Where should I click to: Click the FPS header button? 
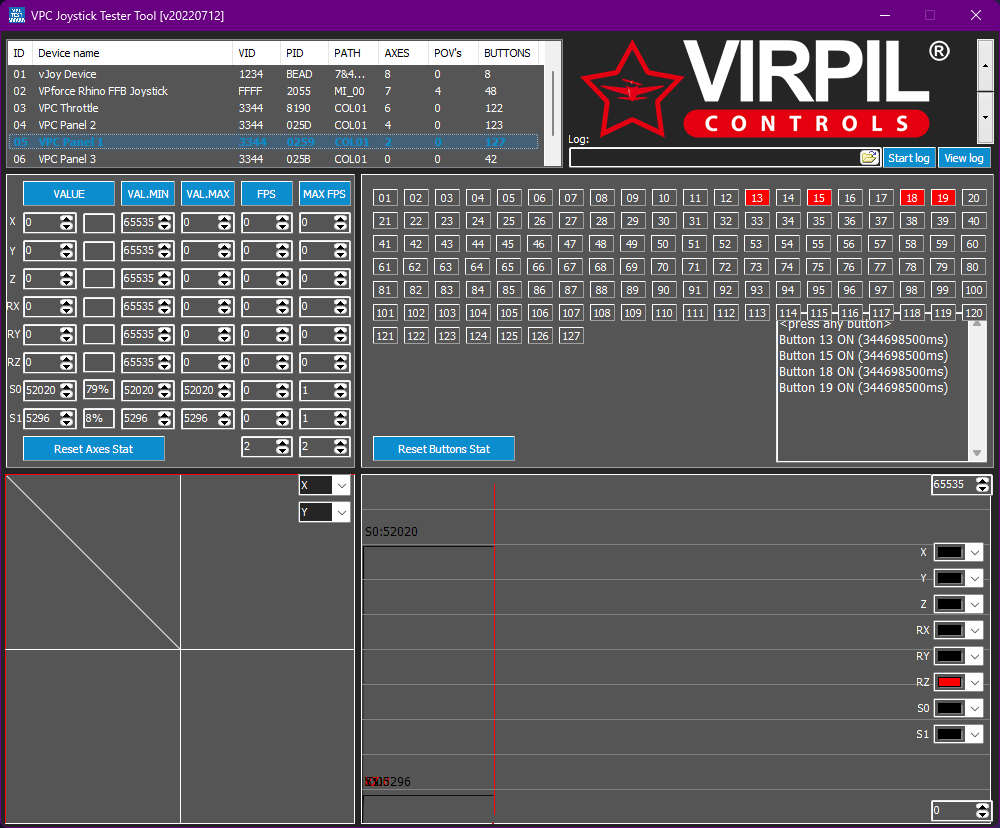[x=267, y=194]
